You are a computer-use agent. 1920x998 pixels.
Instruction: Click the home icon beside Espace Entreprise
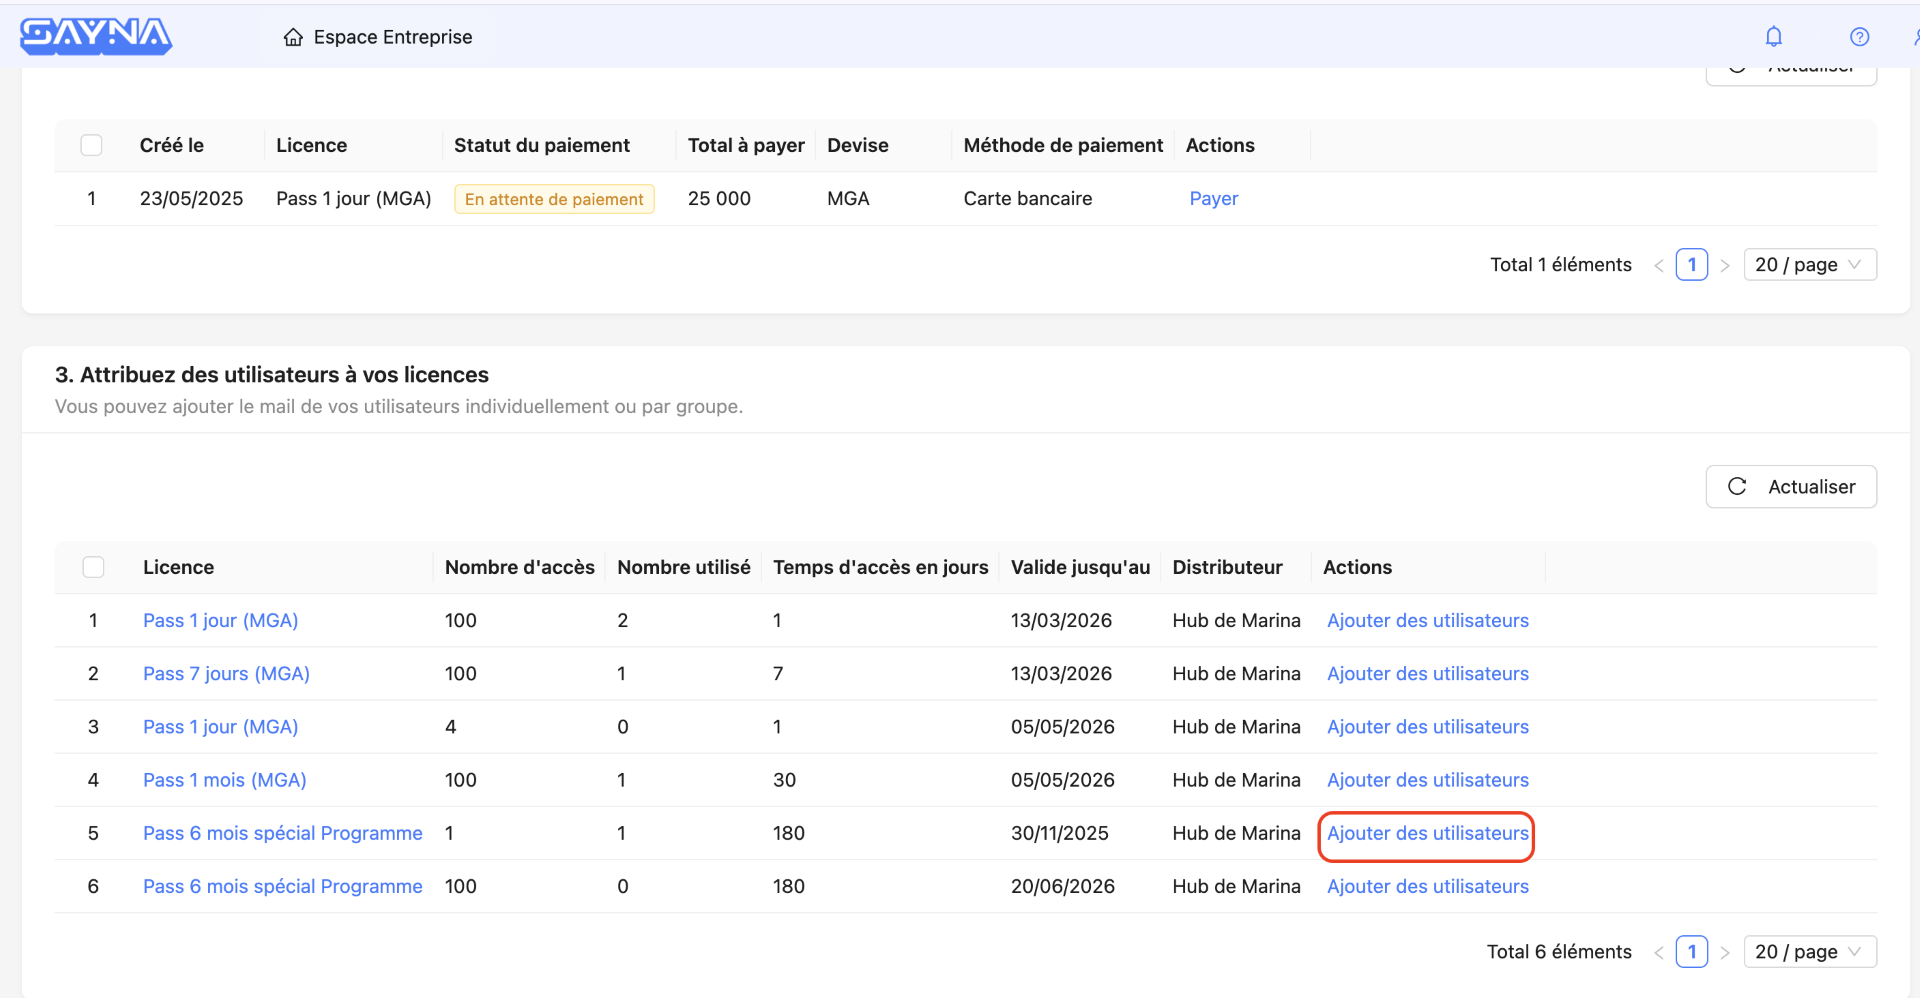coord(293,37)
